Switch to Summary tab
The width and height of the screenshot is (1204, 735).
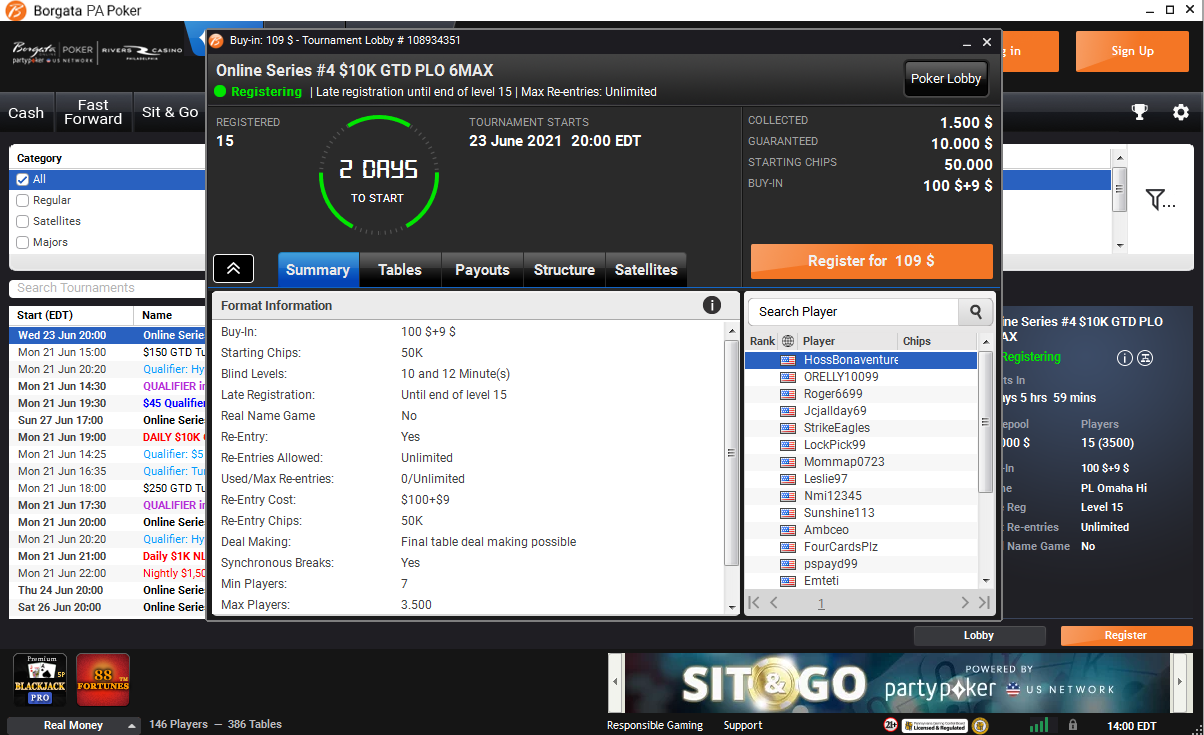click(x=318, y=270)
